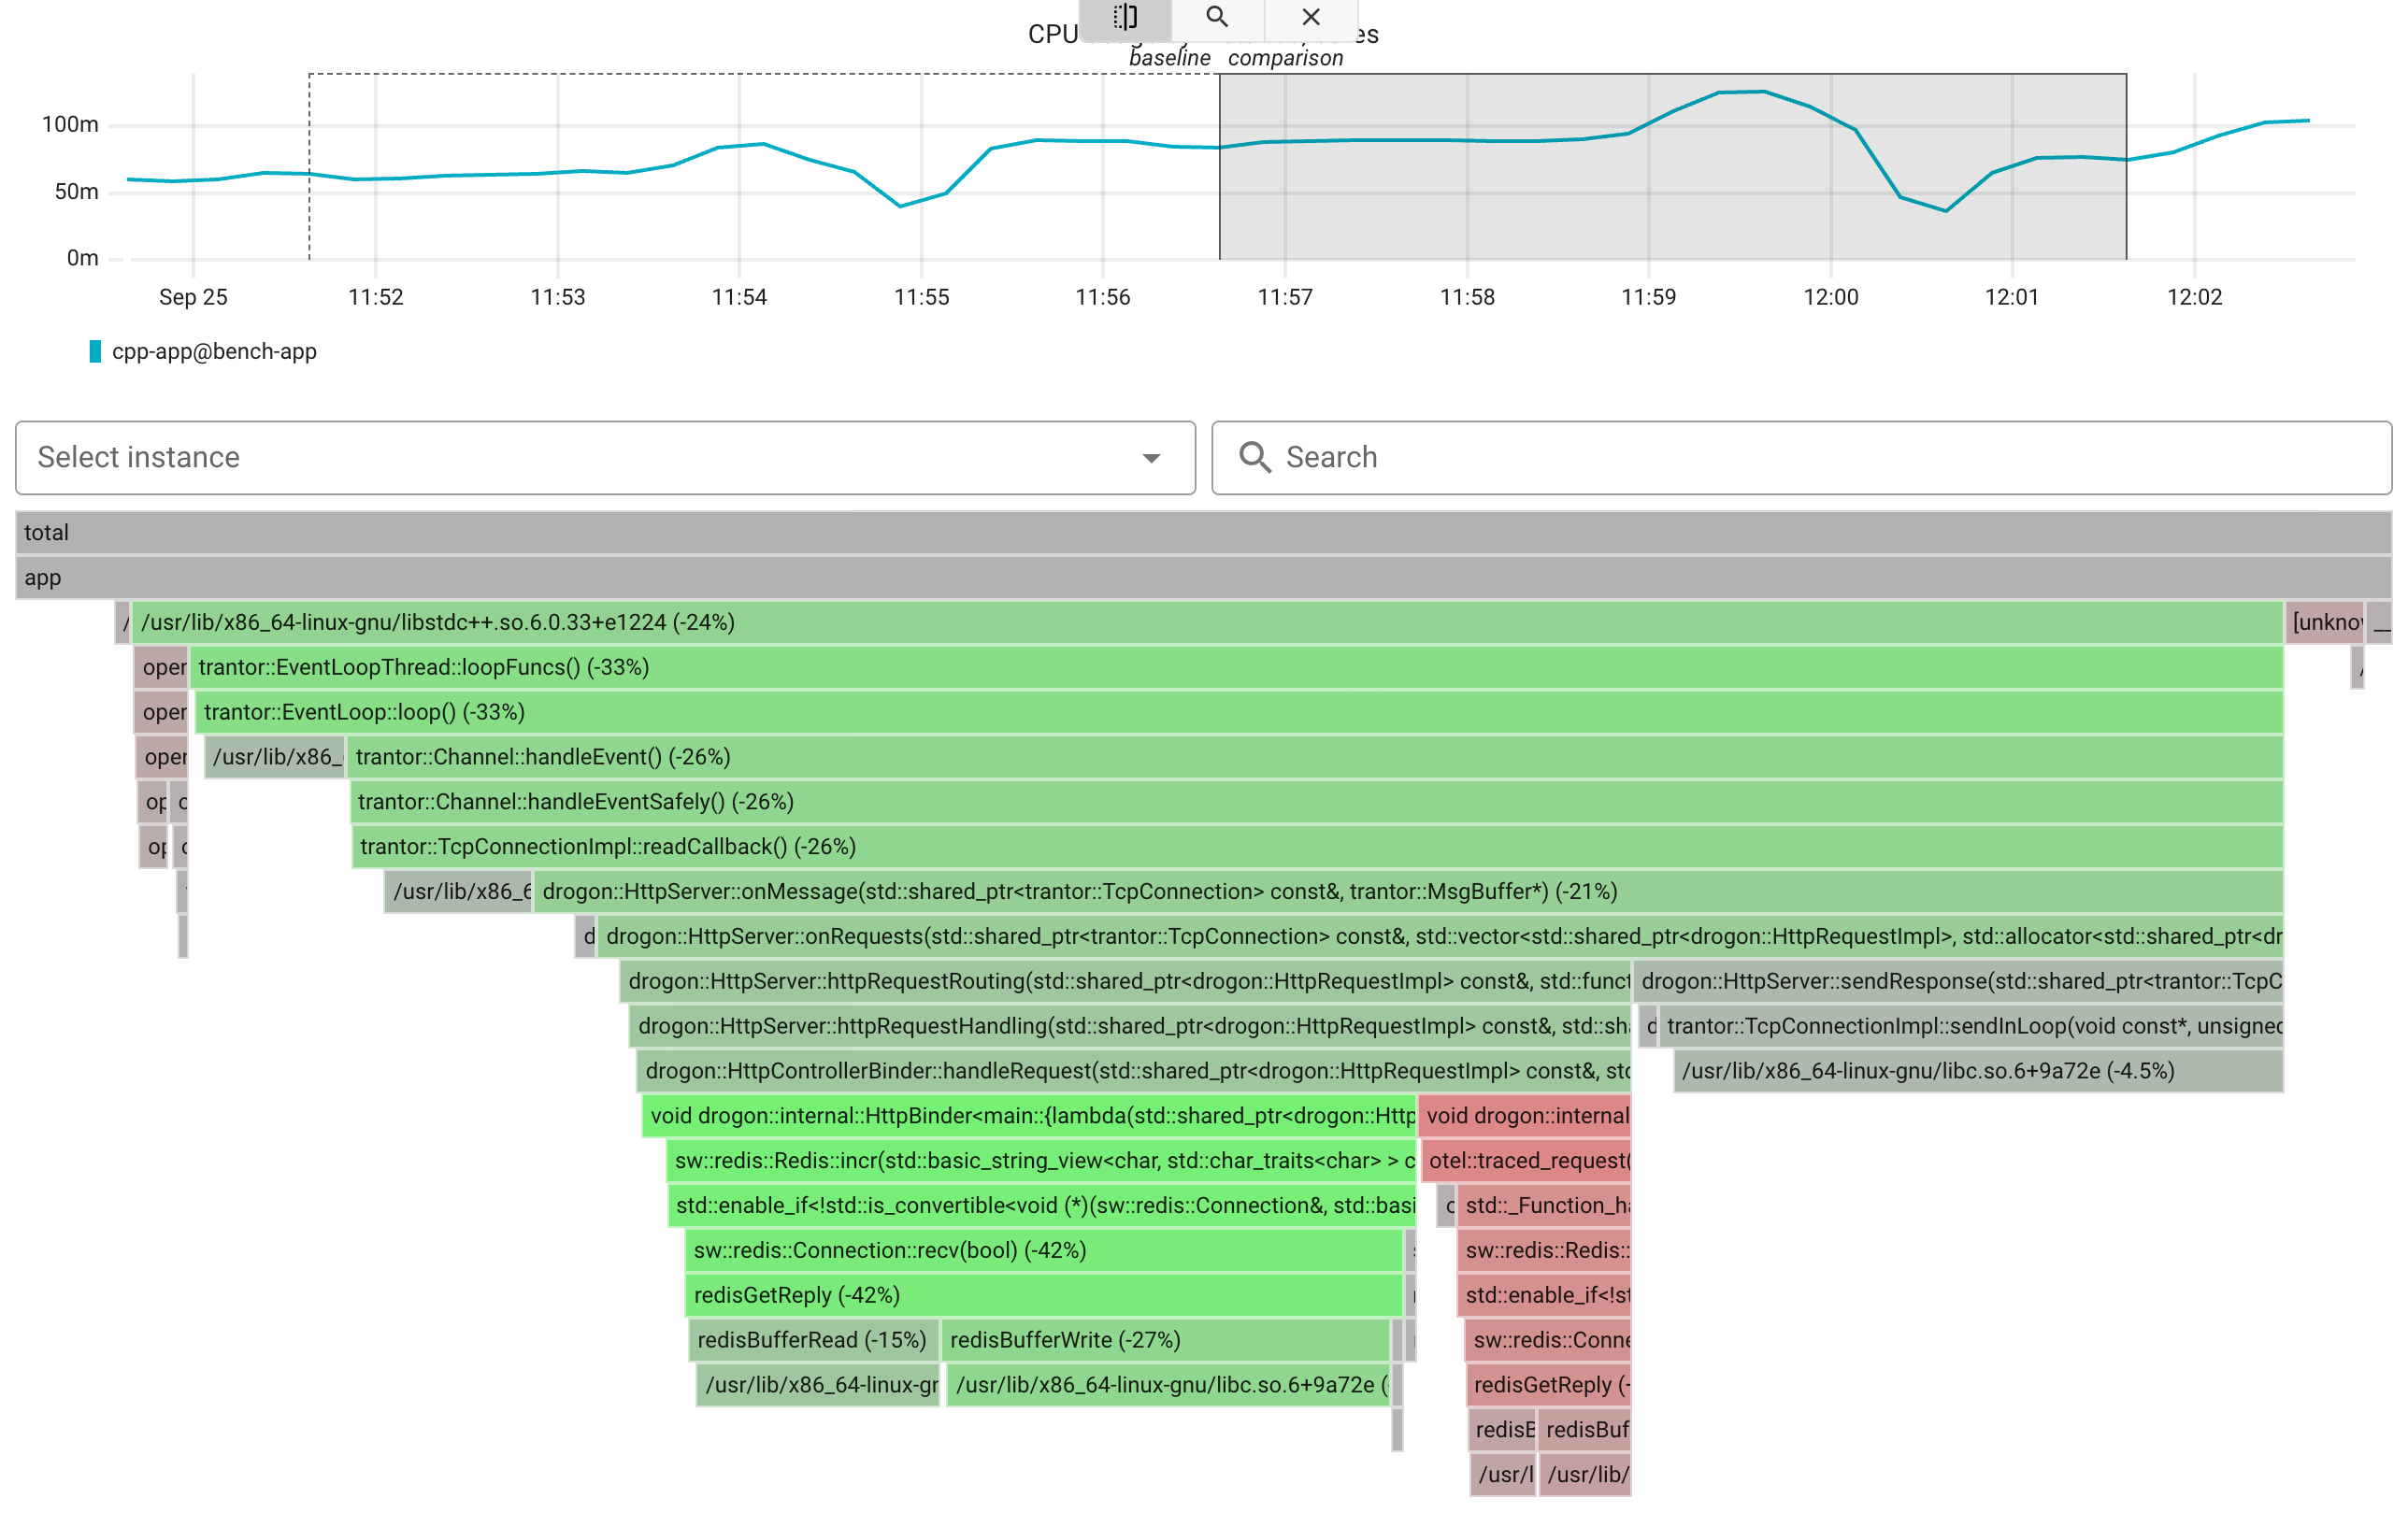Click the trantor::Channel::handleEventSafely() frame
The height and width of the screenshot is (1527, 2408).
point(1316,802)
